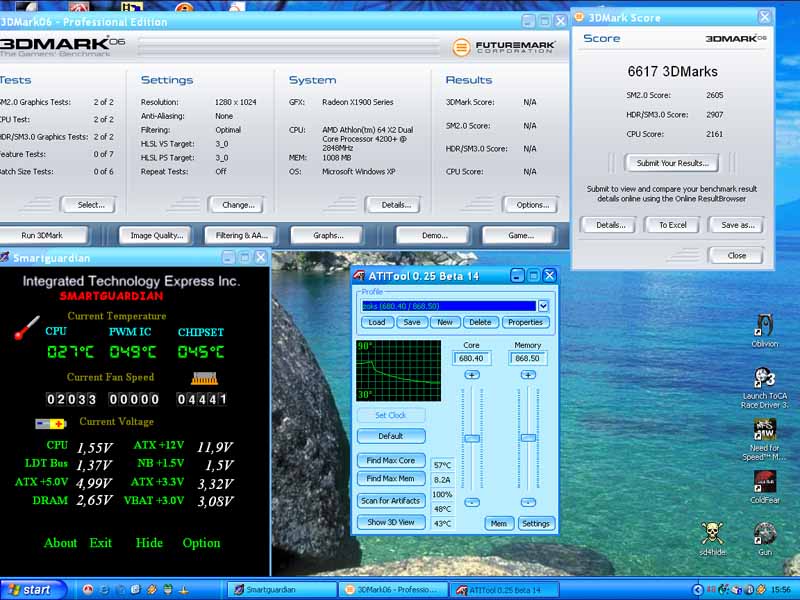Click Find Max Core button
The width and height of the screenshot is (800, 600).
click(391, 460)
